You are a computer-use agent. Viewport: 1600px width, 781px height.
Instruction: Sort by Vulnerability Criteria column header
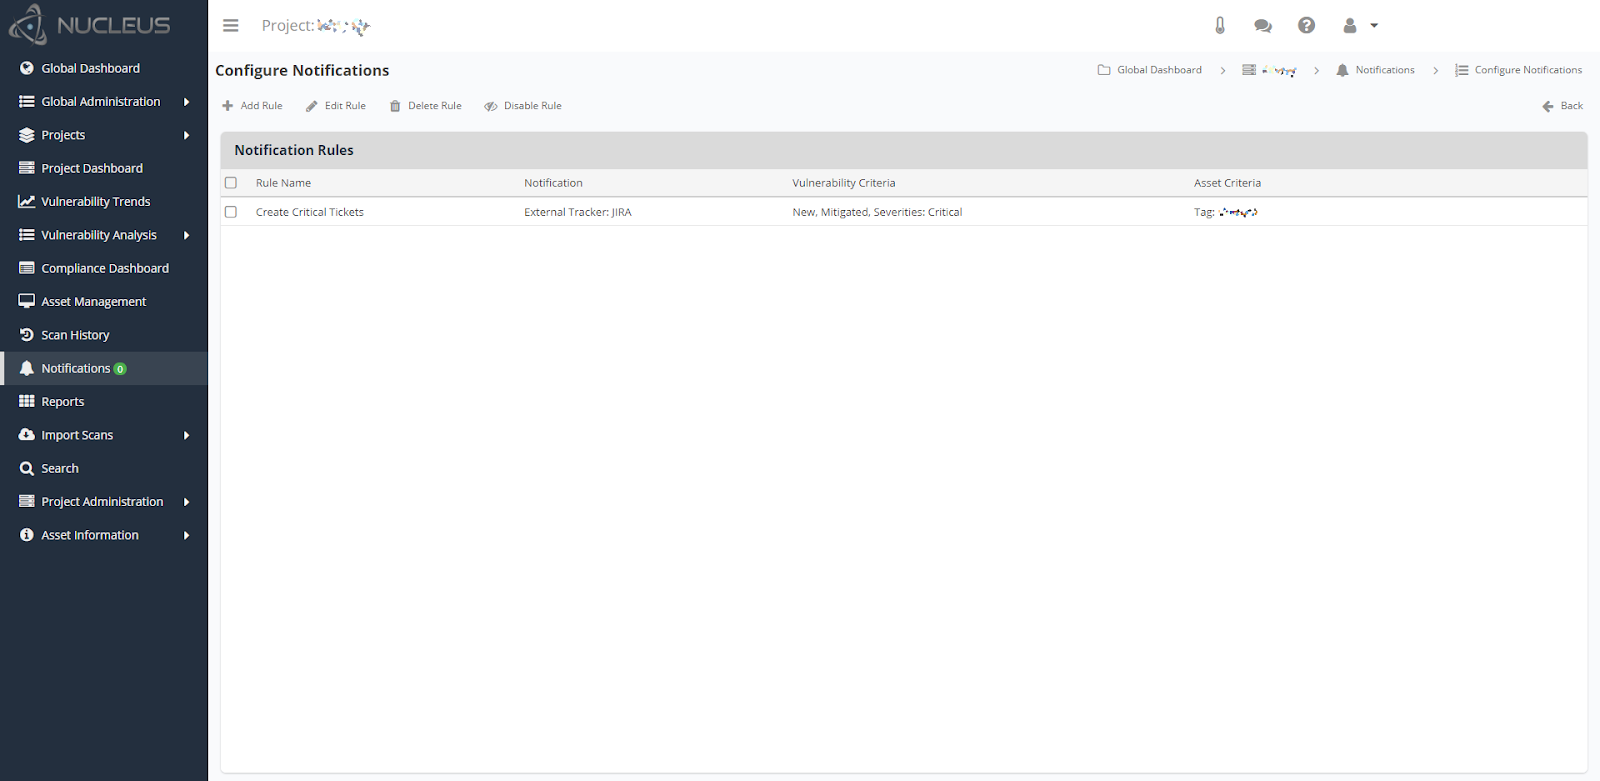point(844,183)
